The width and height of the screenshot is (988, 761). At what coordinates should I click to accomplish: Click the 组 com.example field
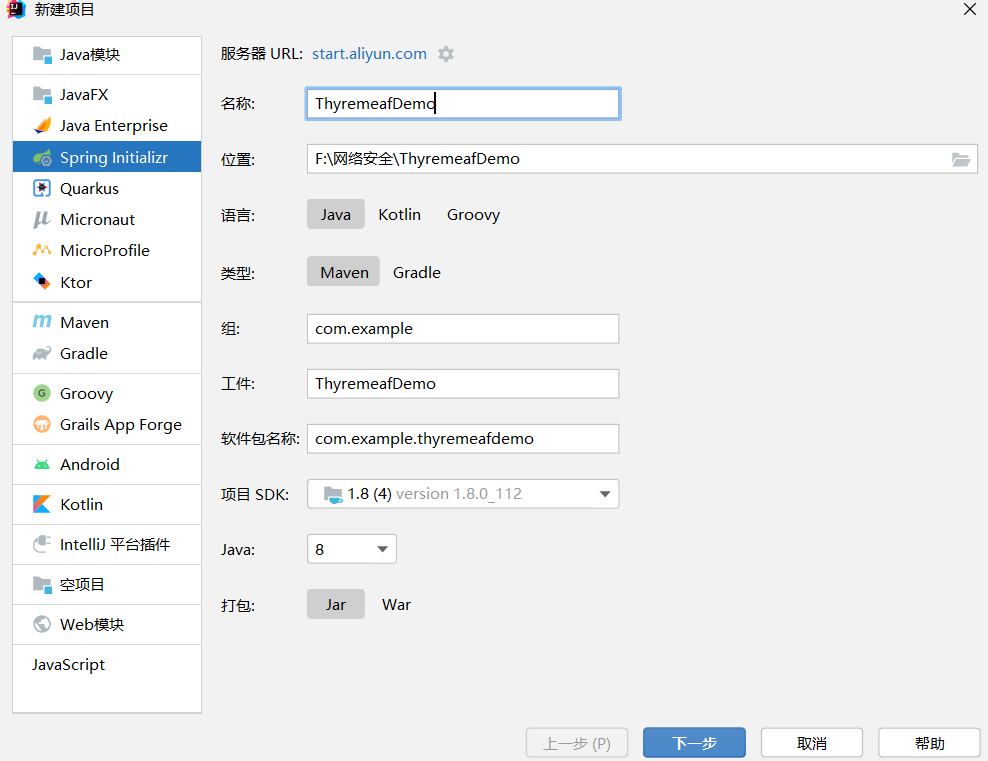(x=463, y=329)
